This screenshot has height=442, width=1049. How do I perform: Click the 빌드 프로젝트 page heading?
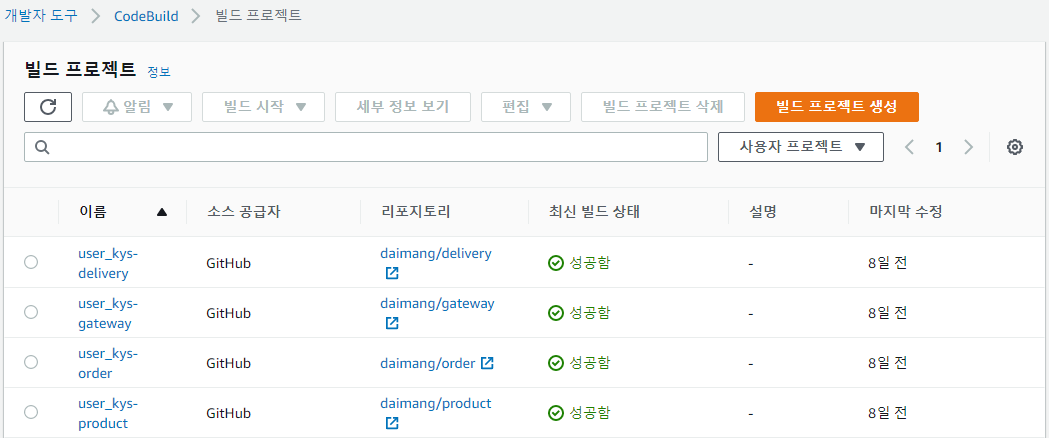tap(80, 70)
